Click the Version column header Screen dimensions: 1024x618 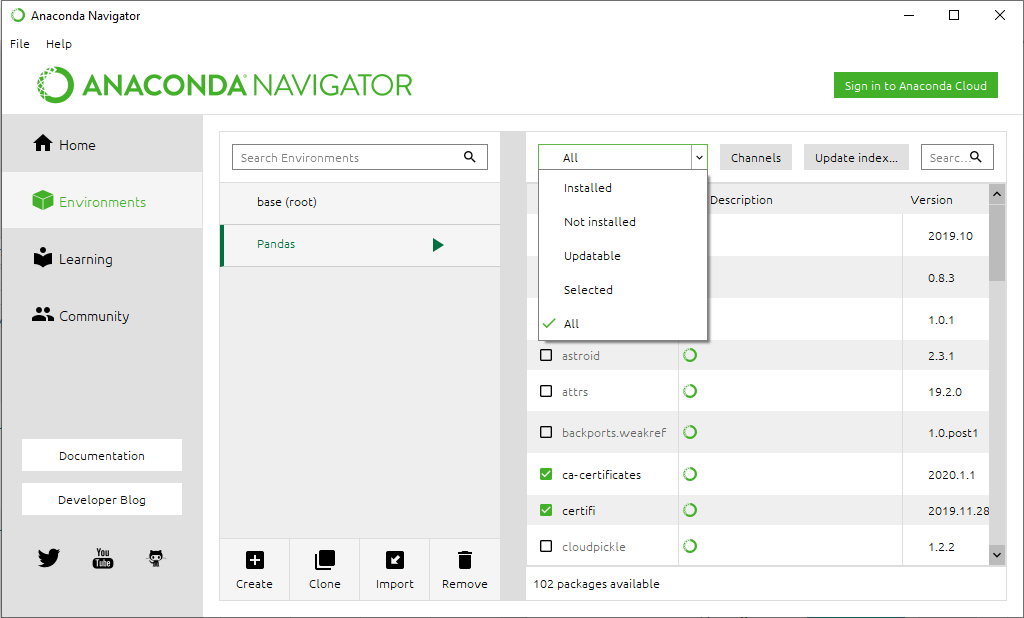click(931, 200)
